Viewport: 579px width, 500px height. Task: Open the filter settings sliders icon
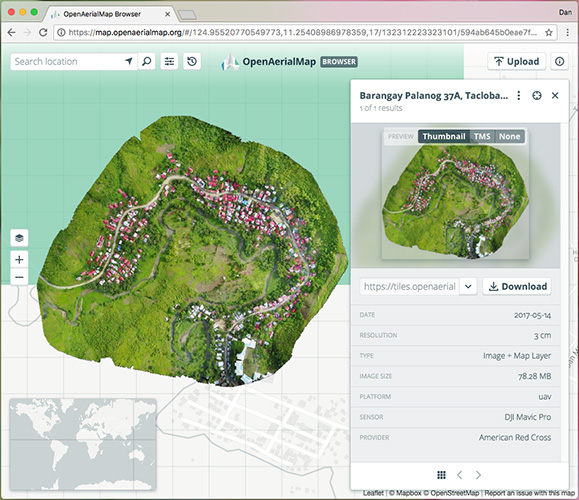[x=169, y=61]
